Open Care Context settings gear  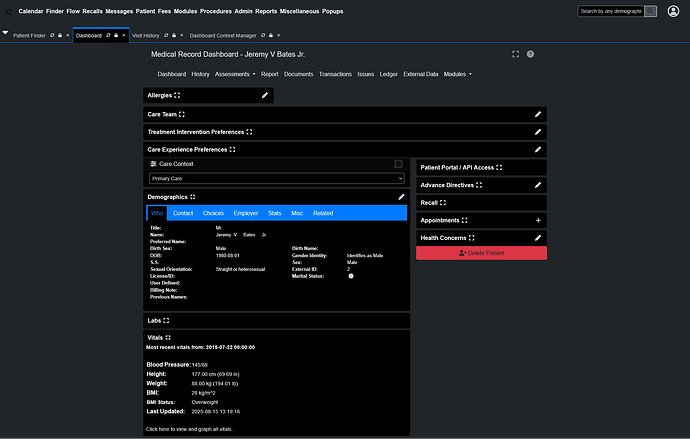pyautogui.click(x=397, y=163)
